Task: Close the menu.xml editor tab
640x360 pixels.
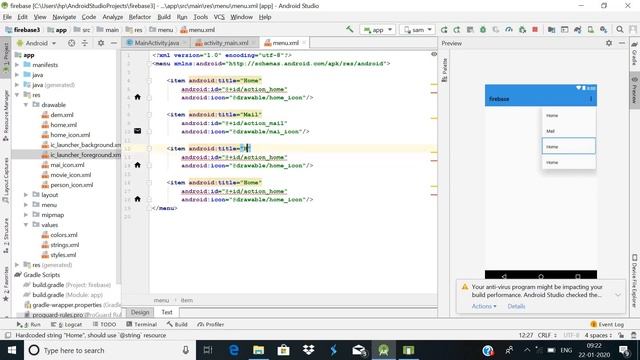Action: point(304,42)
